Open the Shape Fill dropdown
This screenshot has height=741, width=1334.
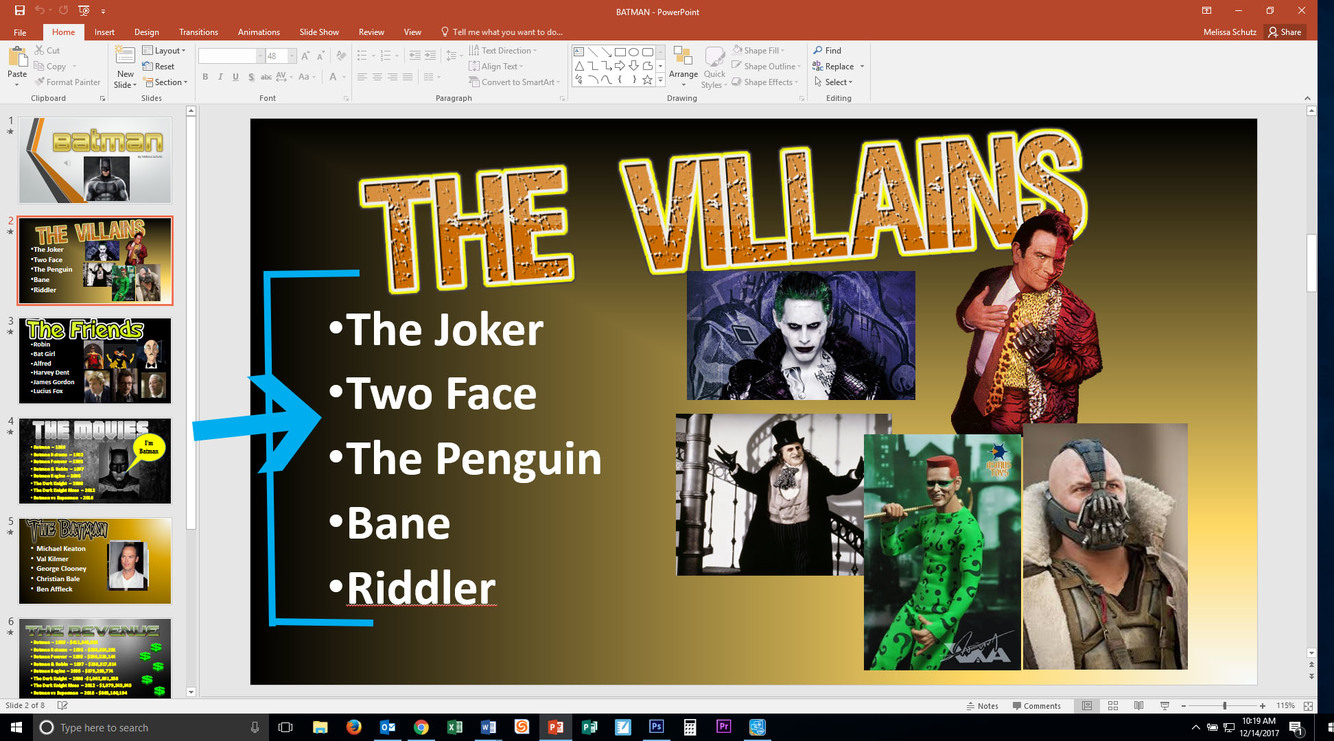758,50
